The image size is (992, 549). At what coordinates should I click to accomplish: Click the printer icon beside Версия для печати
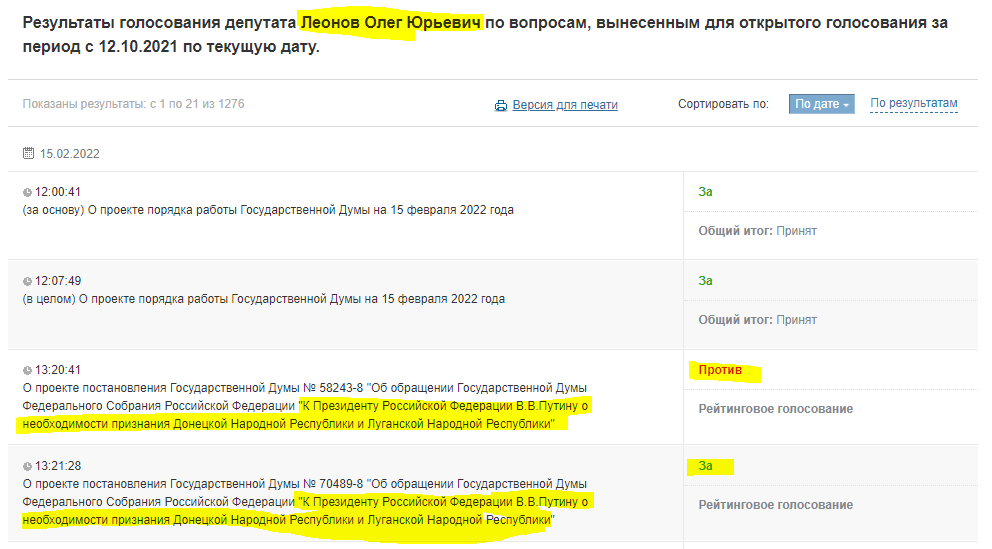[x=500, y=106]
